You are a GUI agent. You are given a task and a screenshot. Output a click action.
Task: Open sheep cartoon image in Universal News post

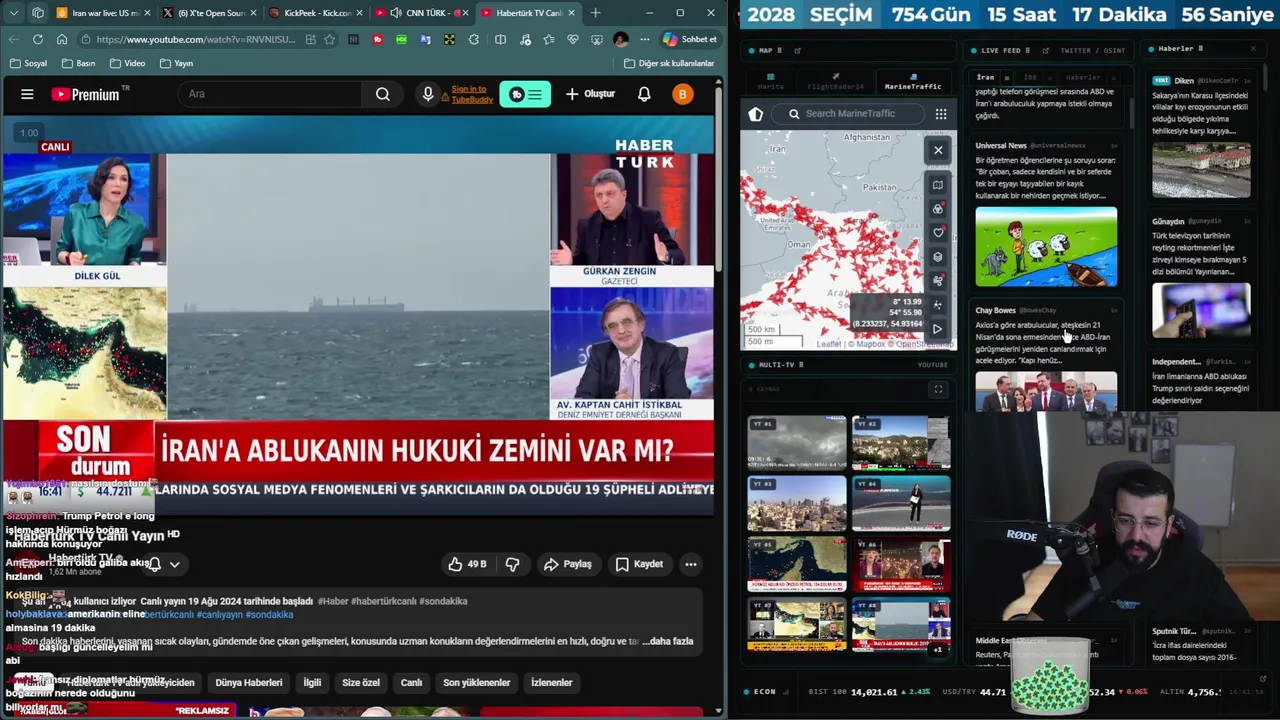[1046, 246]
